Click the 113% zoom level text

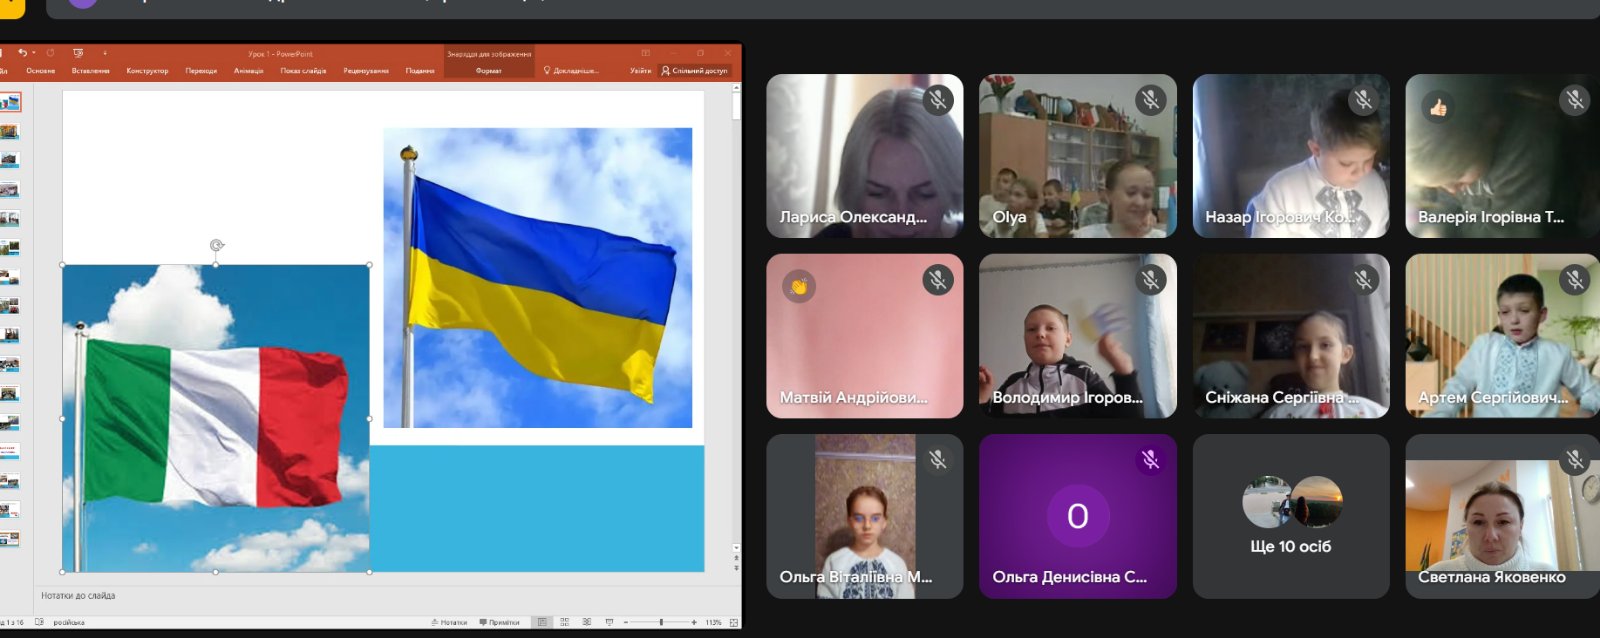click(x=713, y=622)
